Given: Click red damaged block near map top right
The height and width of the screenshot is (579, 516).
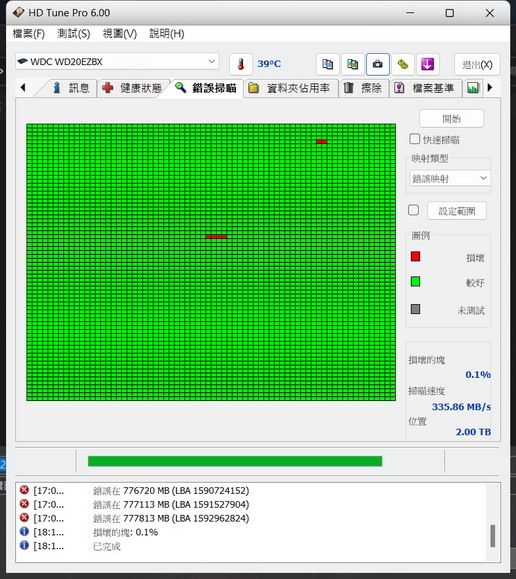Looking at the screenshot, I should click(x=321, y=142).
